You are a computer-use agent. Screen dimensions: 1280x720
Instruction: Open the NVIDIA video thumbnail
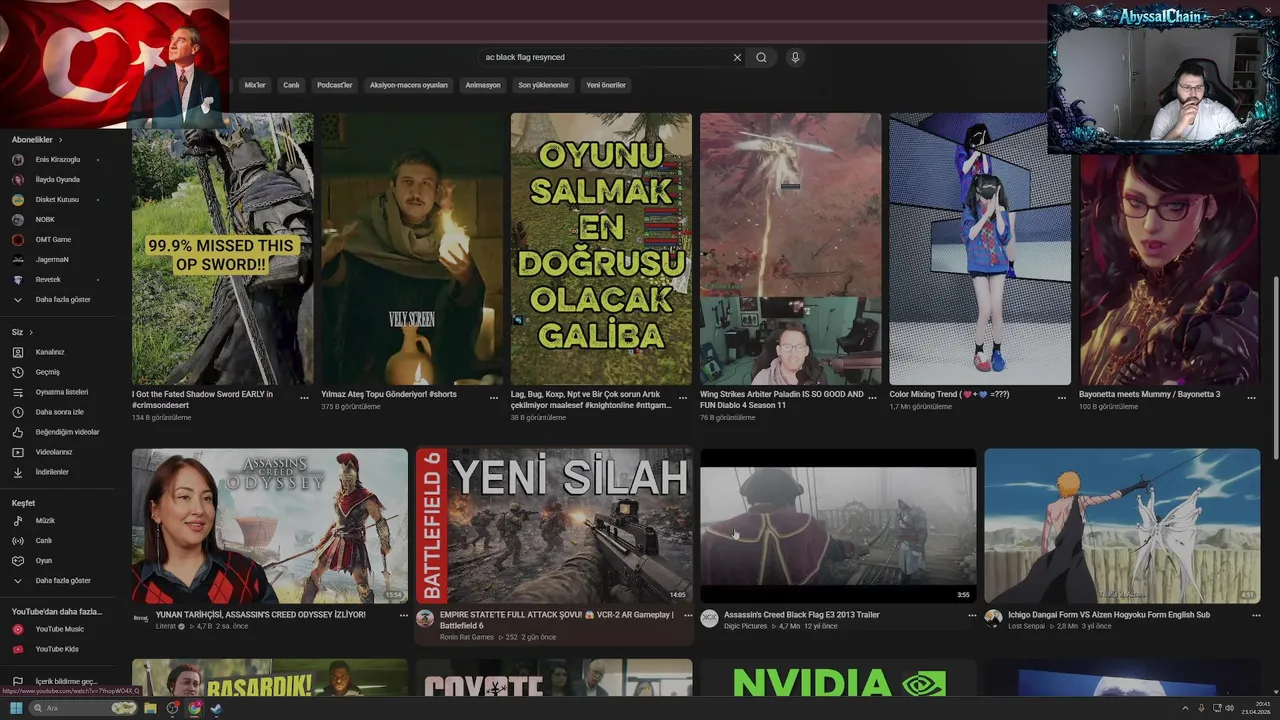(x=838, y=678)
